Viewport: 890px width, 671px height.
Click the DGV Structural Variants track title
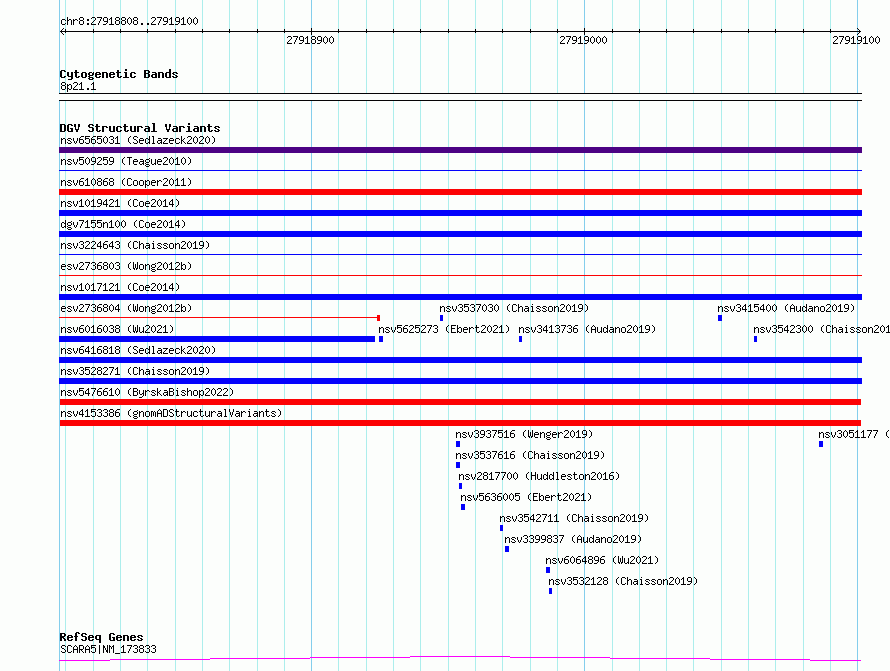tap(140, 128)
